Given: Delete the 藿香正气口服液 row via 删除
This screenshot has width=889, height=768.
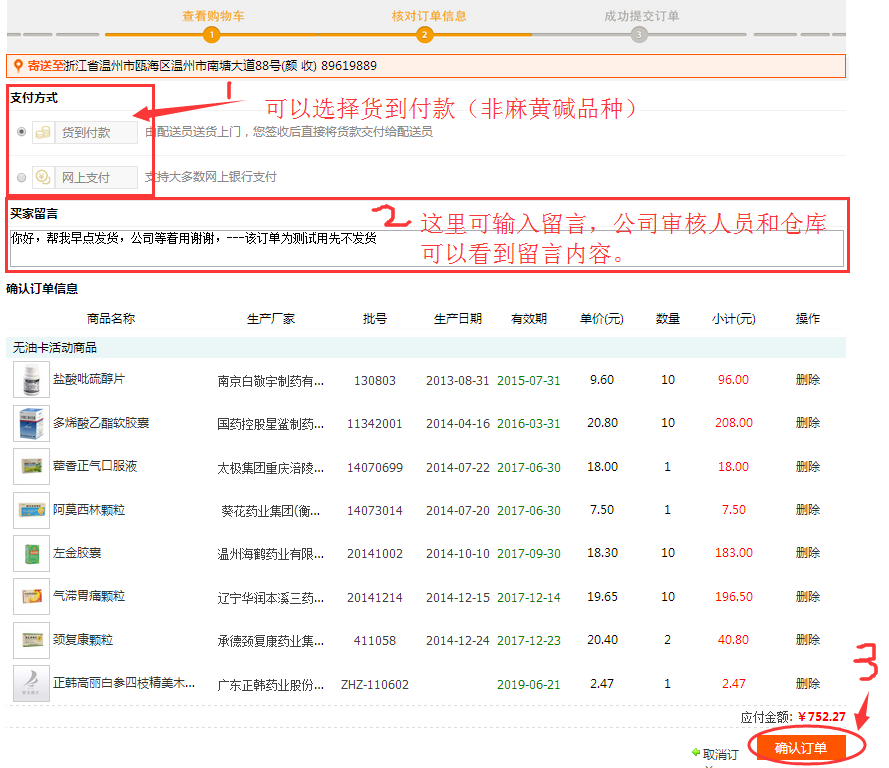Looking at the screenshot, I should tap(807, 466).
